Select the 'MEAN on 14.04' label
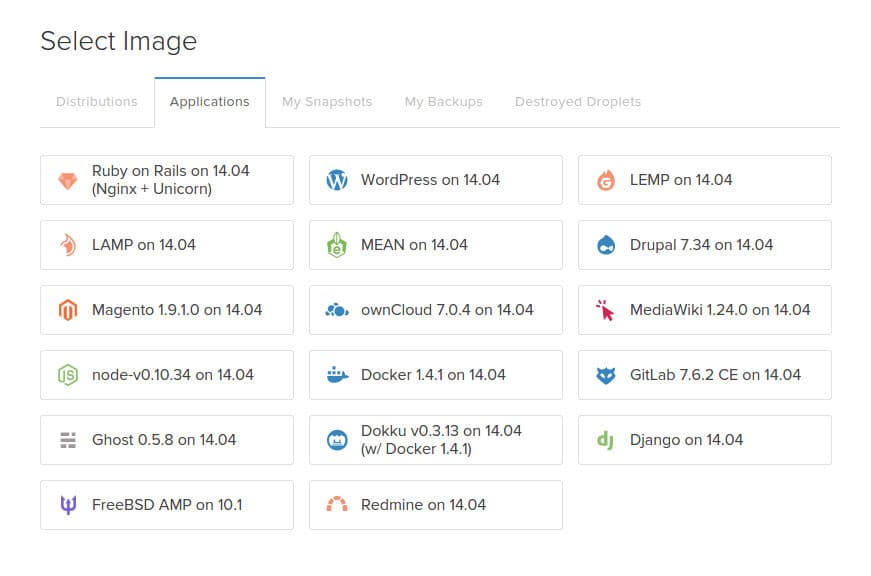Image resolution: width=871 pixels, height=576 pixels. point(414,245)
